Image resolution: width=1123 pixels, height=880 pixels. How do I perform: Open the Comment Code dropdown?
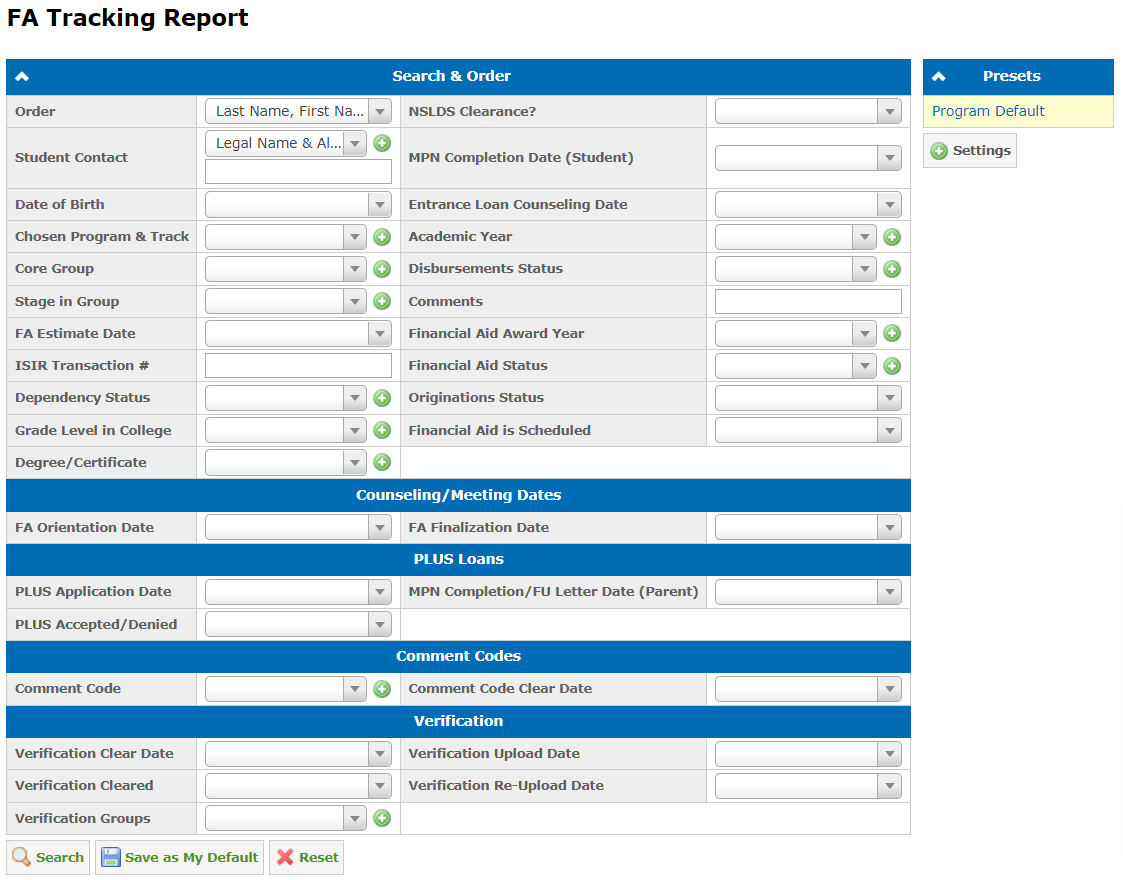(286, 689)
